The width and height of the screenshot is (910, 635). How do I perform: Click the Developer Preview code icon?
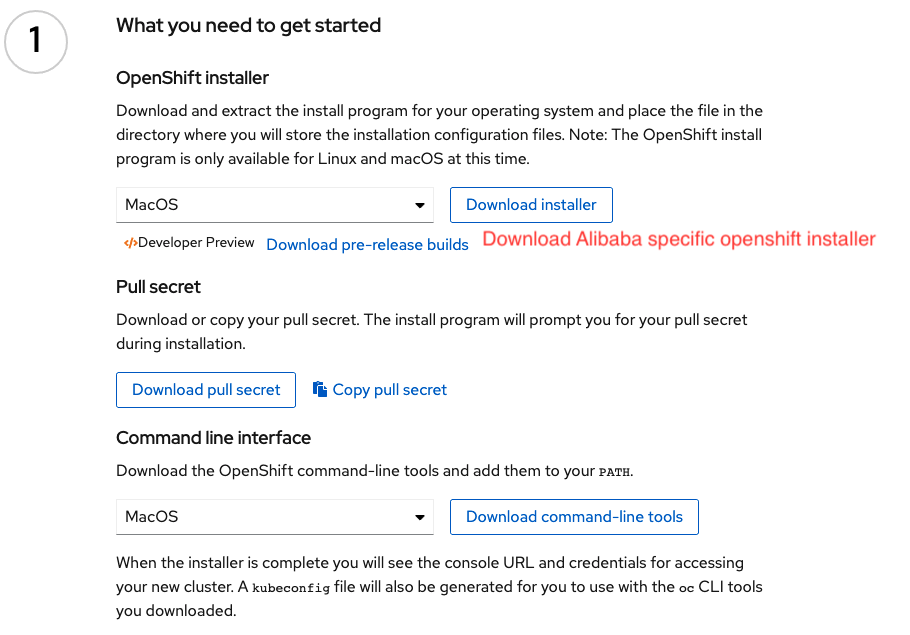(x=130, y=243)
